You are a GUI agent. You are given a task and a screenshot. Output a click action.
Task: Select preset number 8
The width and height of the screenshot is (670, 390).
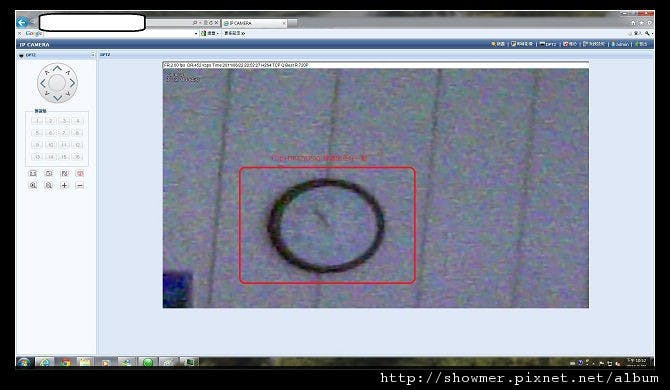coord(77,133)
